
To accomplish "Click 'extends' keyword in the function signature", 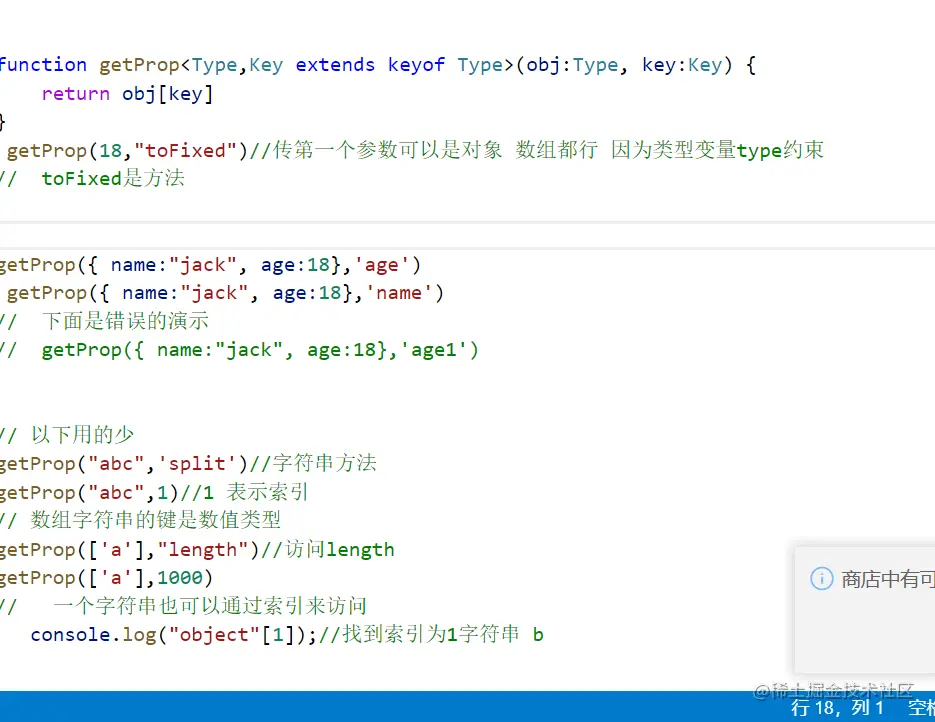I will [335, 64].
